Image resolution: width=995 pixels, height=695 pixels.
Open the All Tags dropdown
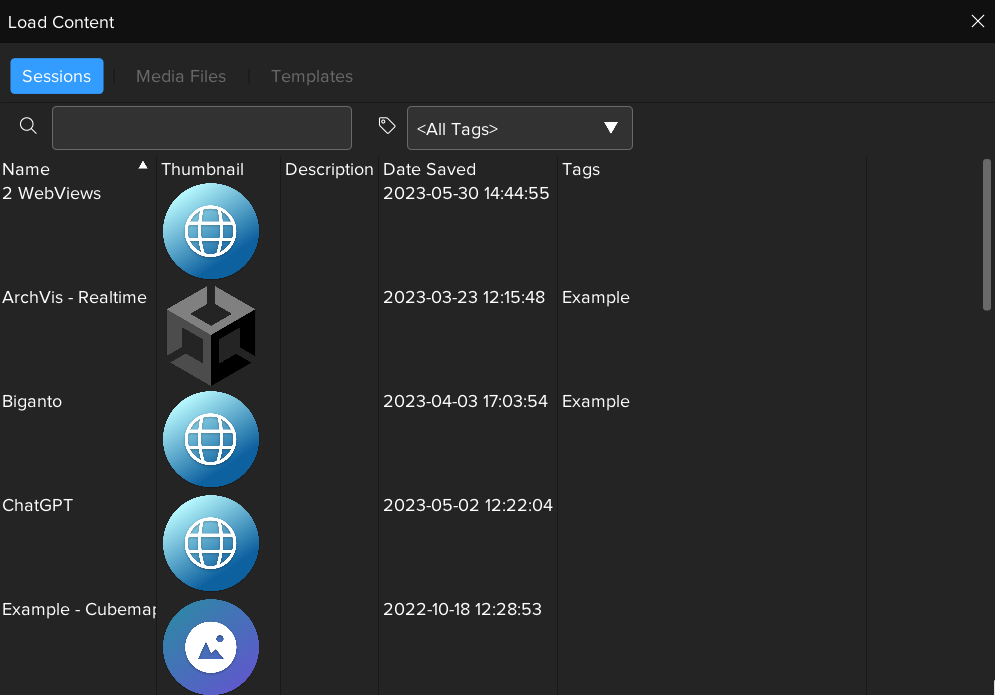505,129
